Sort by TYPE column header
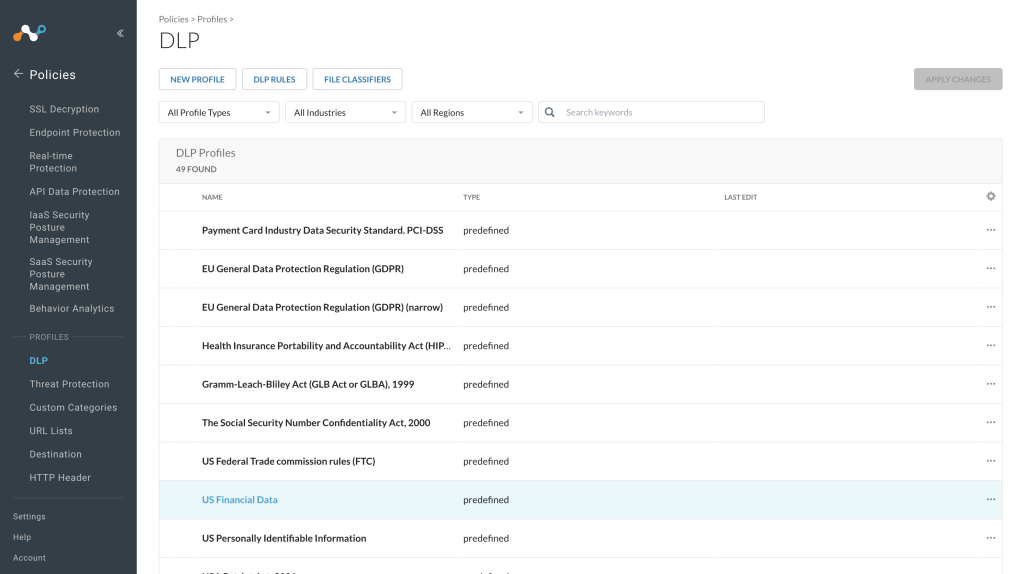 (472, 197)
